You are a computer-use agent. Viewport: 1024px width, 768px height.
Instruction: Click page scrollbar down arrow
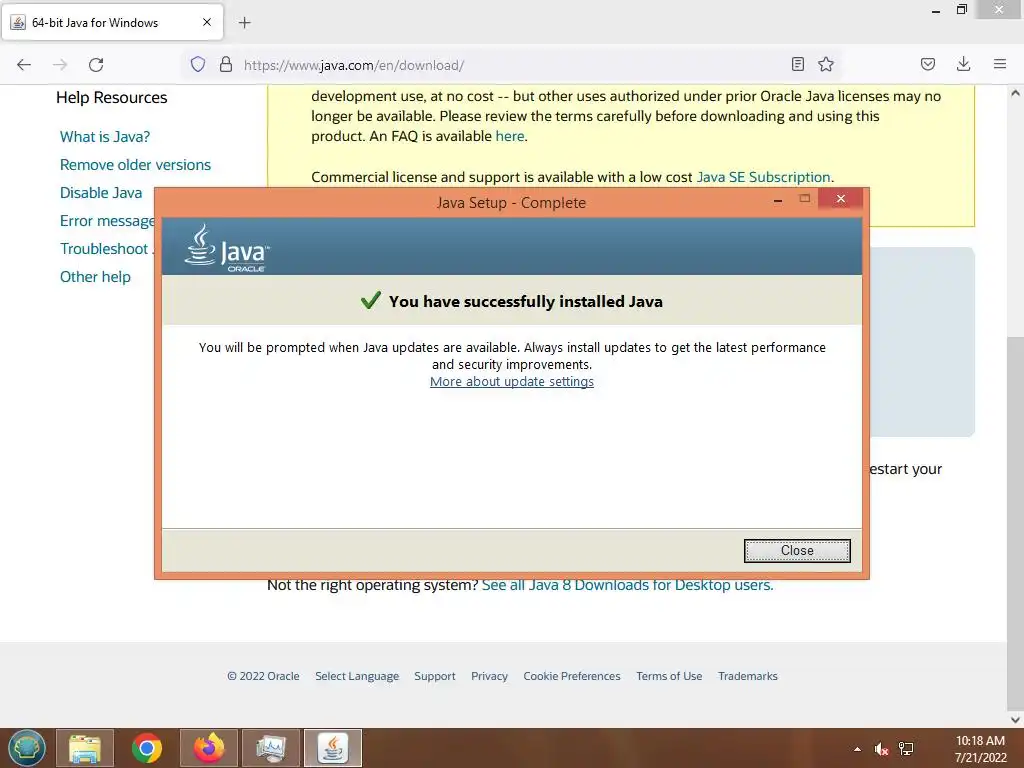1015,720
